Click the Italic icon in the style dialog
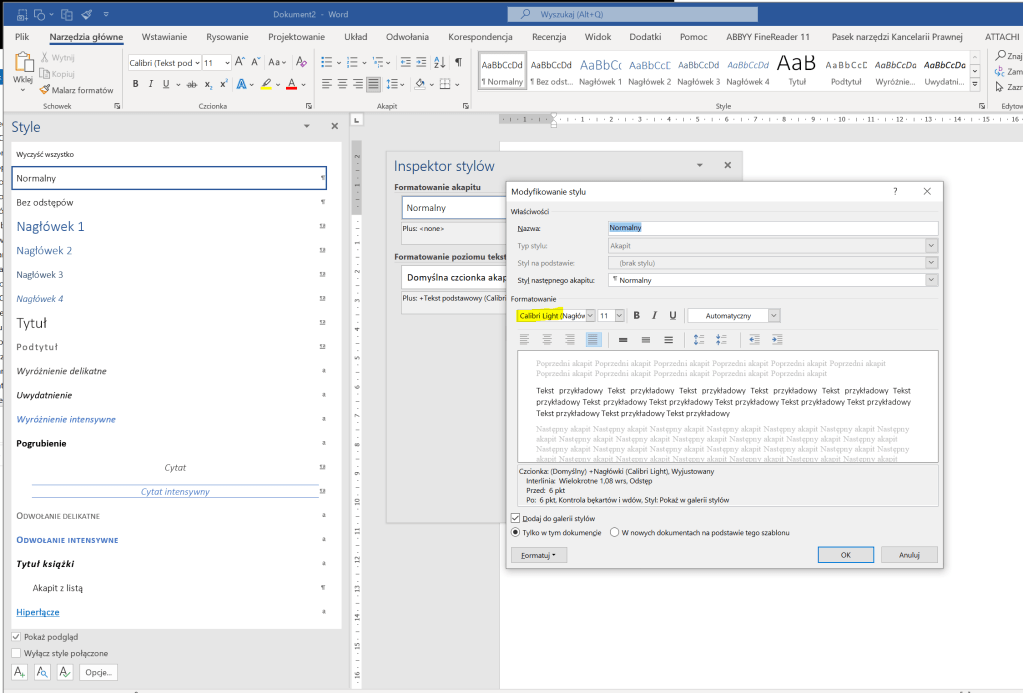 click(x=655, y=315)
